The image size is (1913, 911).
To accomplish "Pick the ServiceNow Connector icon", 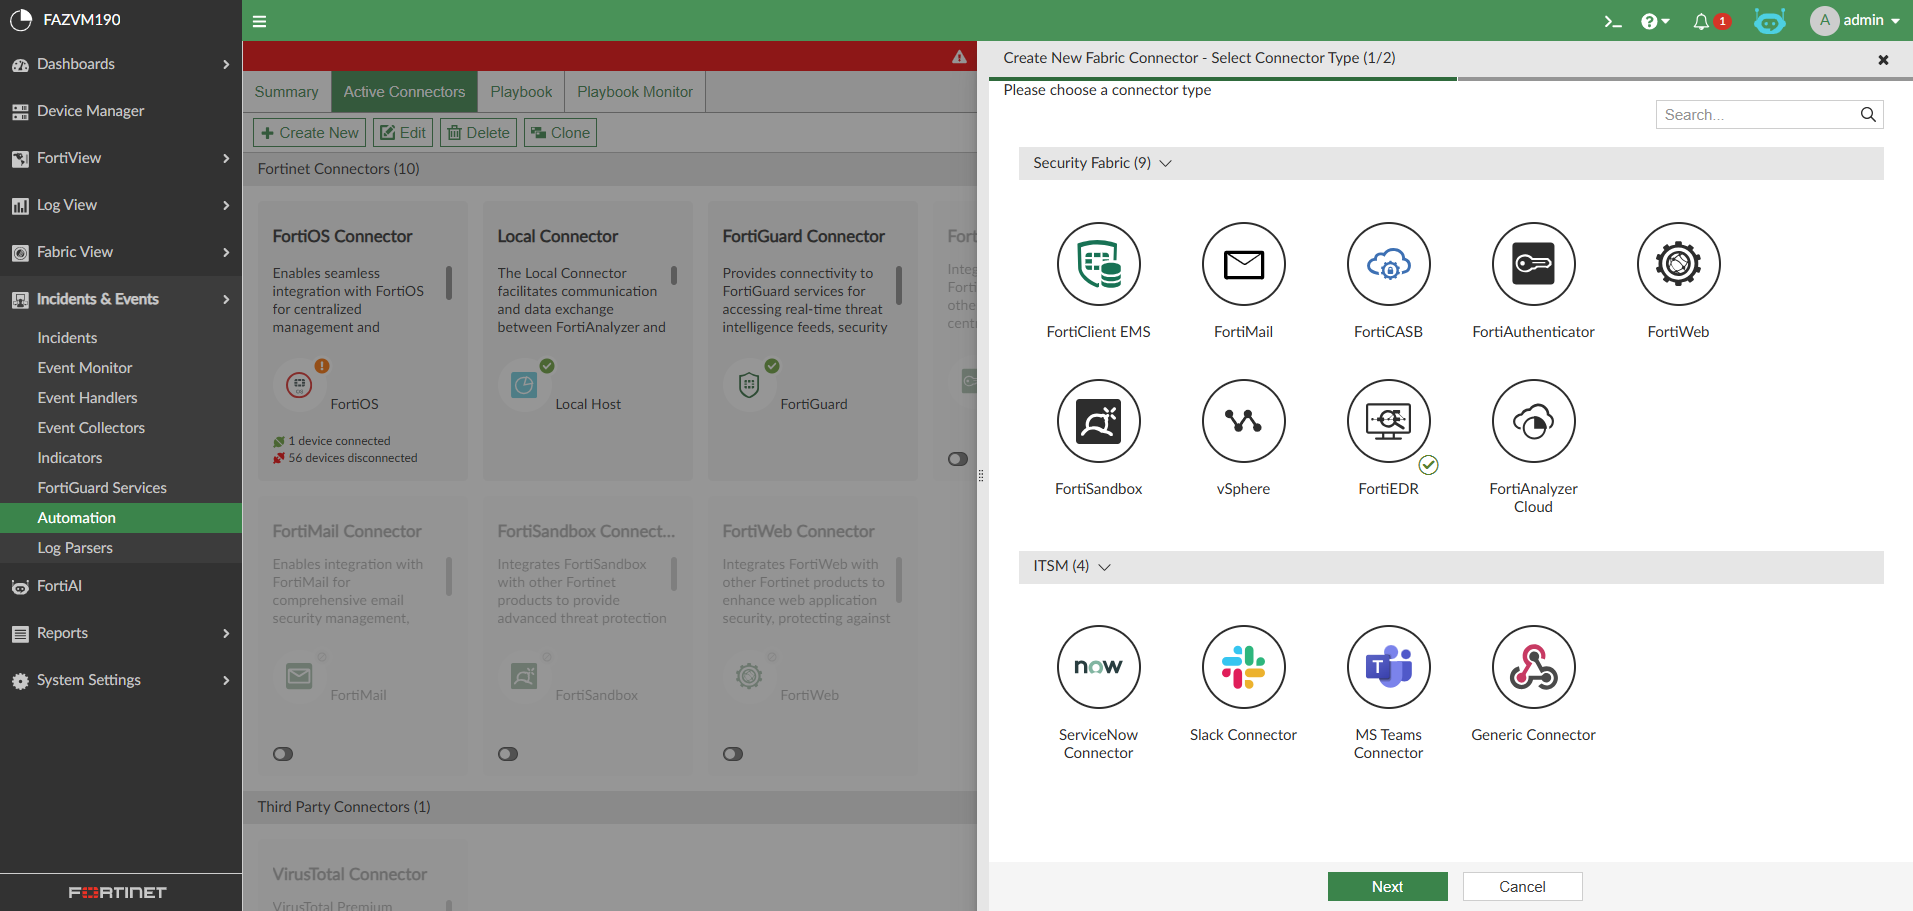I will coord(1097,667).
